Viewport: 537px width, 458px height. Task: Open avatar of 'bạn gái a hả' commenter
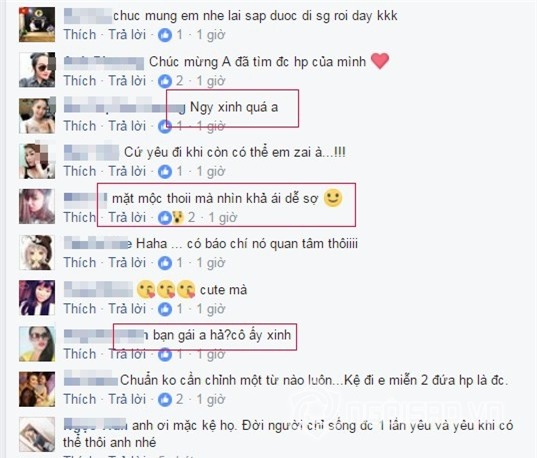pyautogui.click(x=37, y=344)
